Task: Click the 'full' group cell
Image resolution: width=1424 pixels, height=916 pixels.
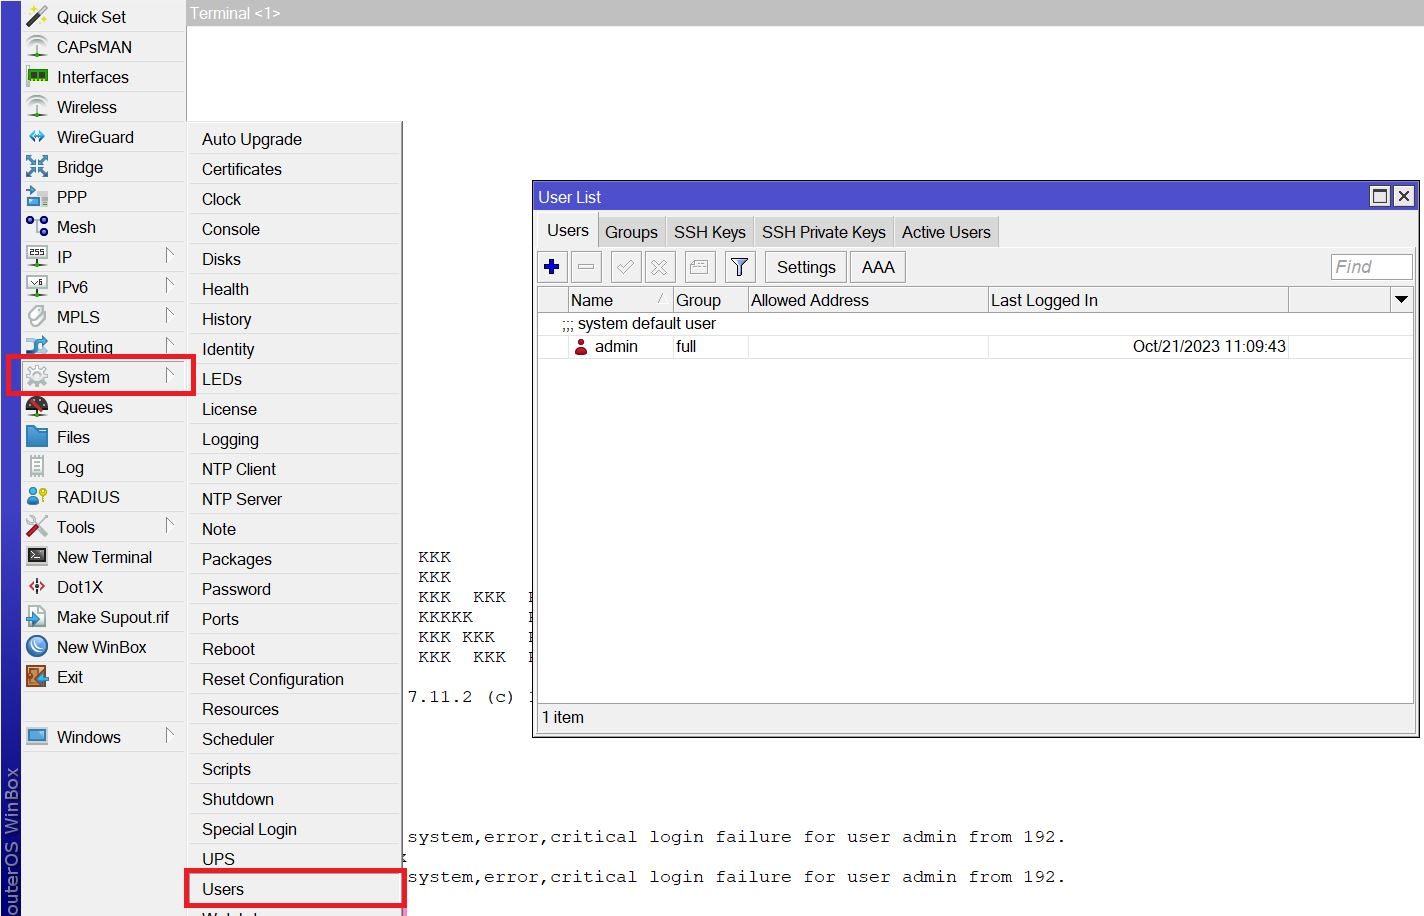Action: click(x=710, y=347)
